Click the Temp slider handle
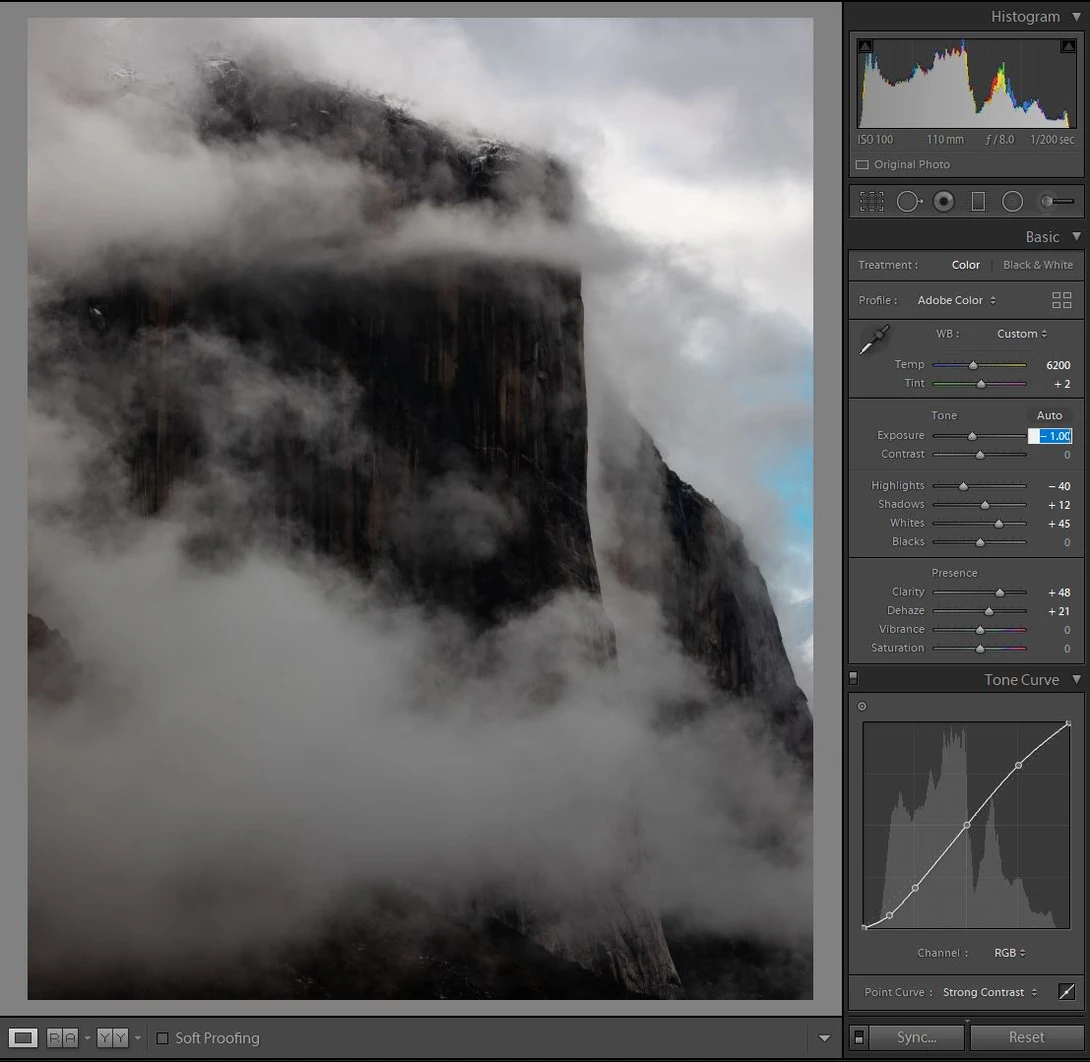 (973, 365)
